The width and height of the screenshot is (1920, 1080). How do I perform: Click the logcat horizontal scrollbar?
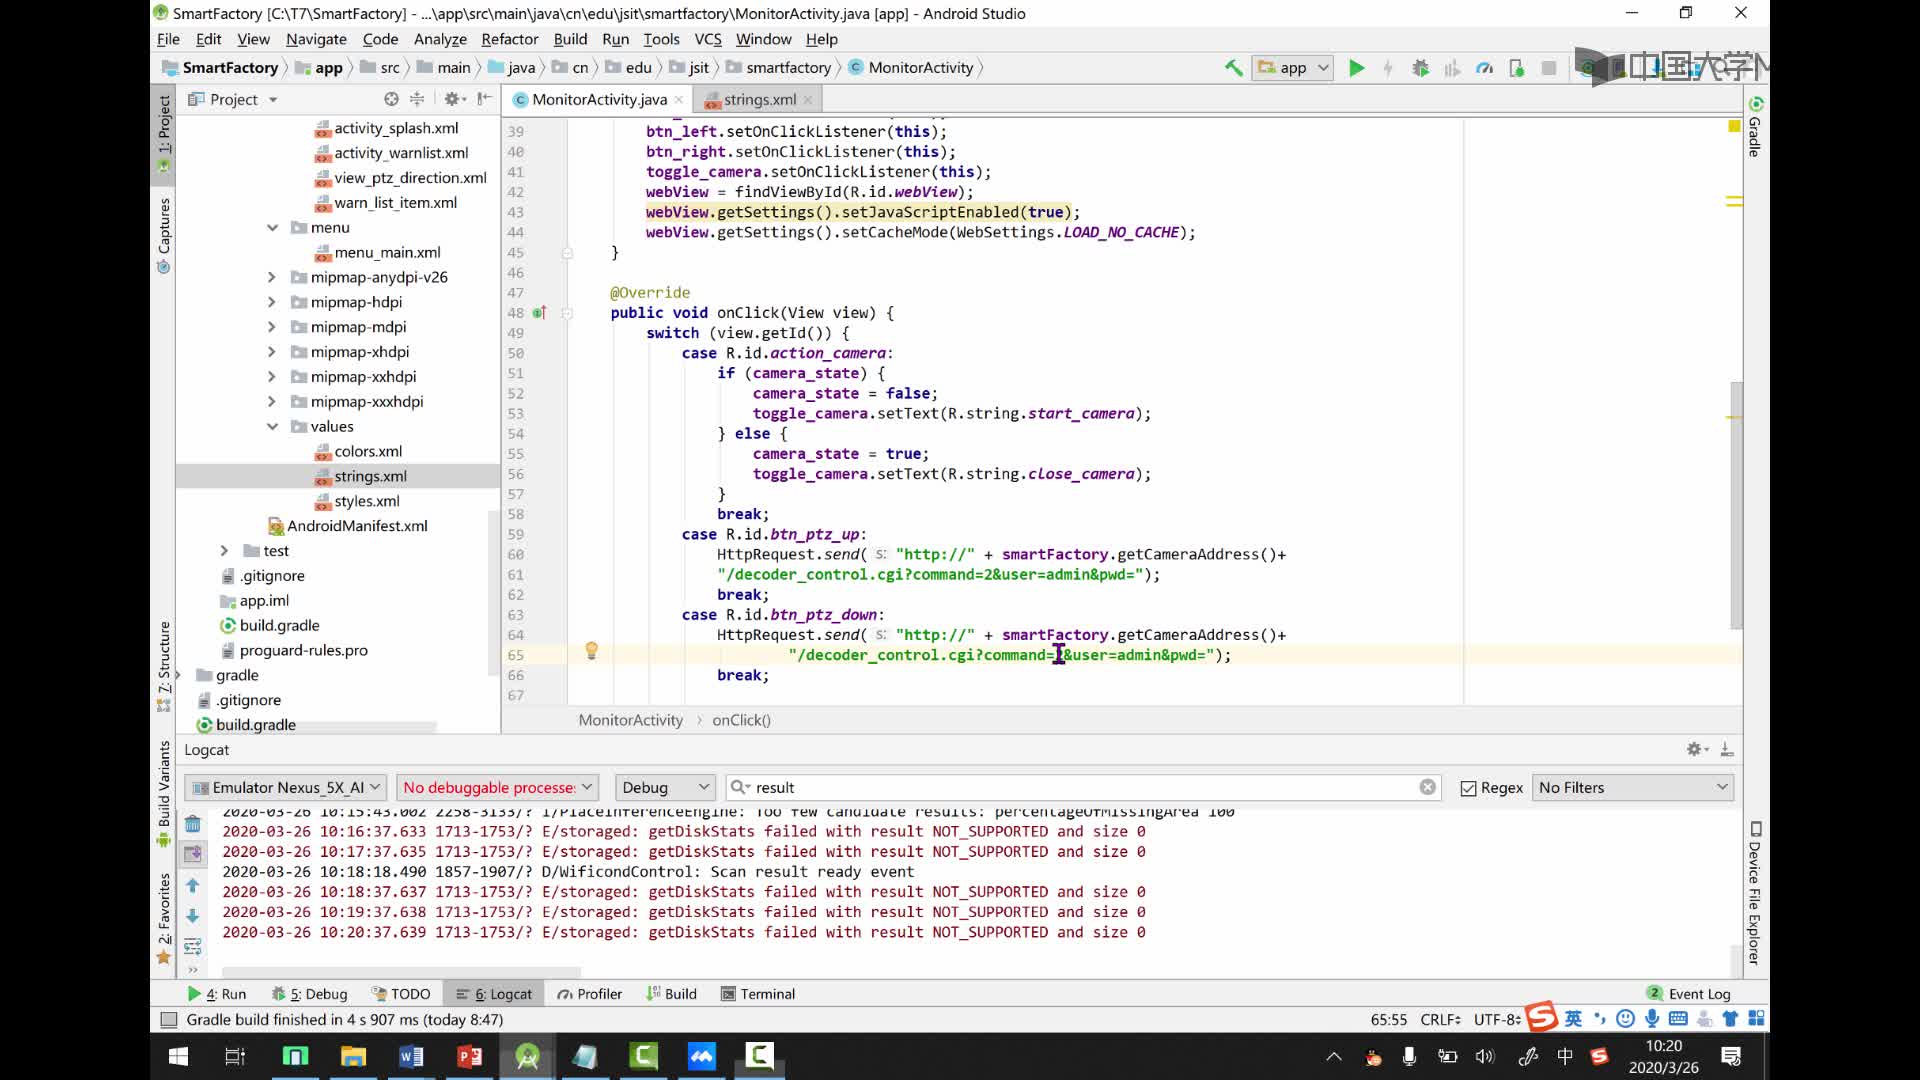coord(400,971)
